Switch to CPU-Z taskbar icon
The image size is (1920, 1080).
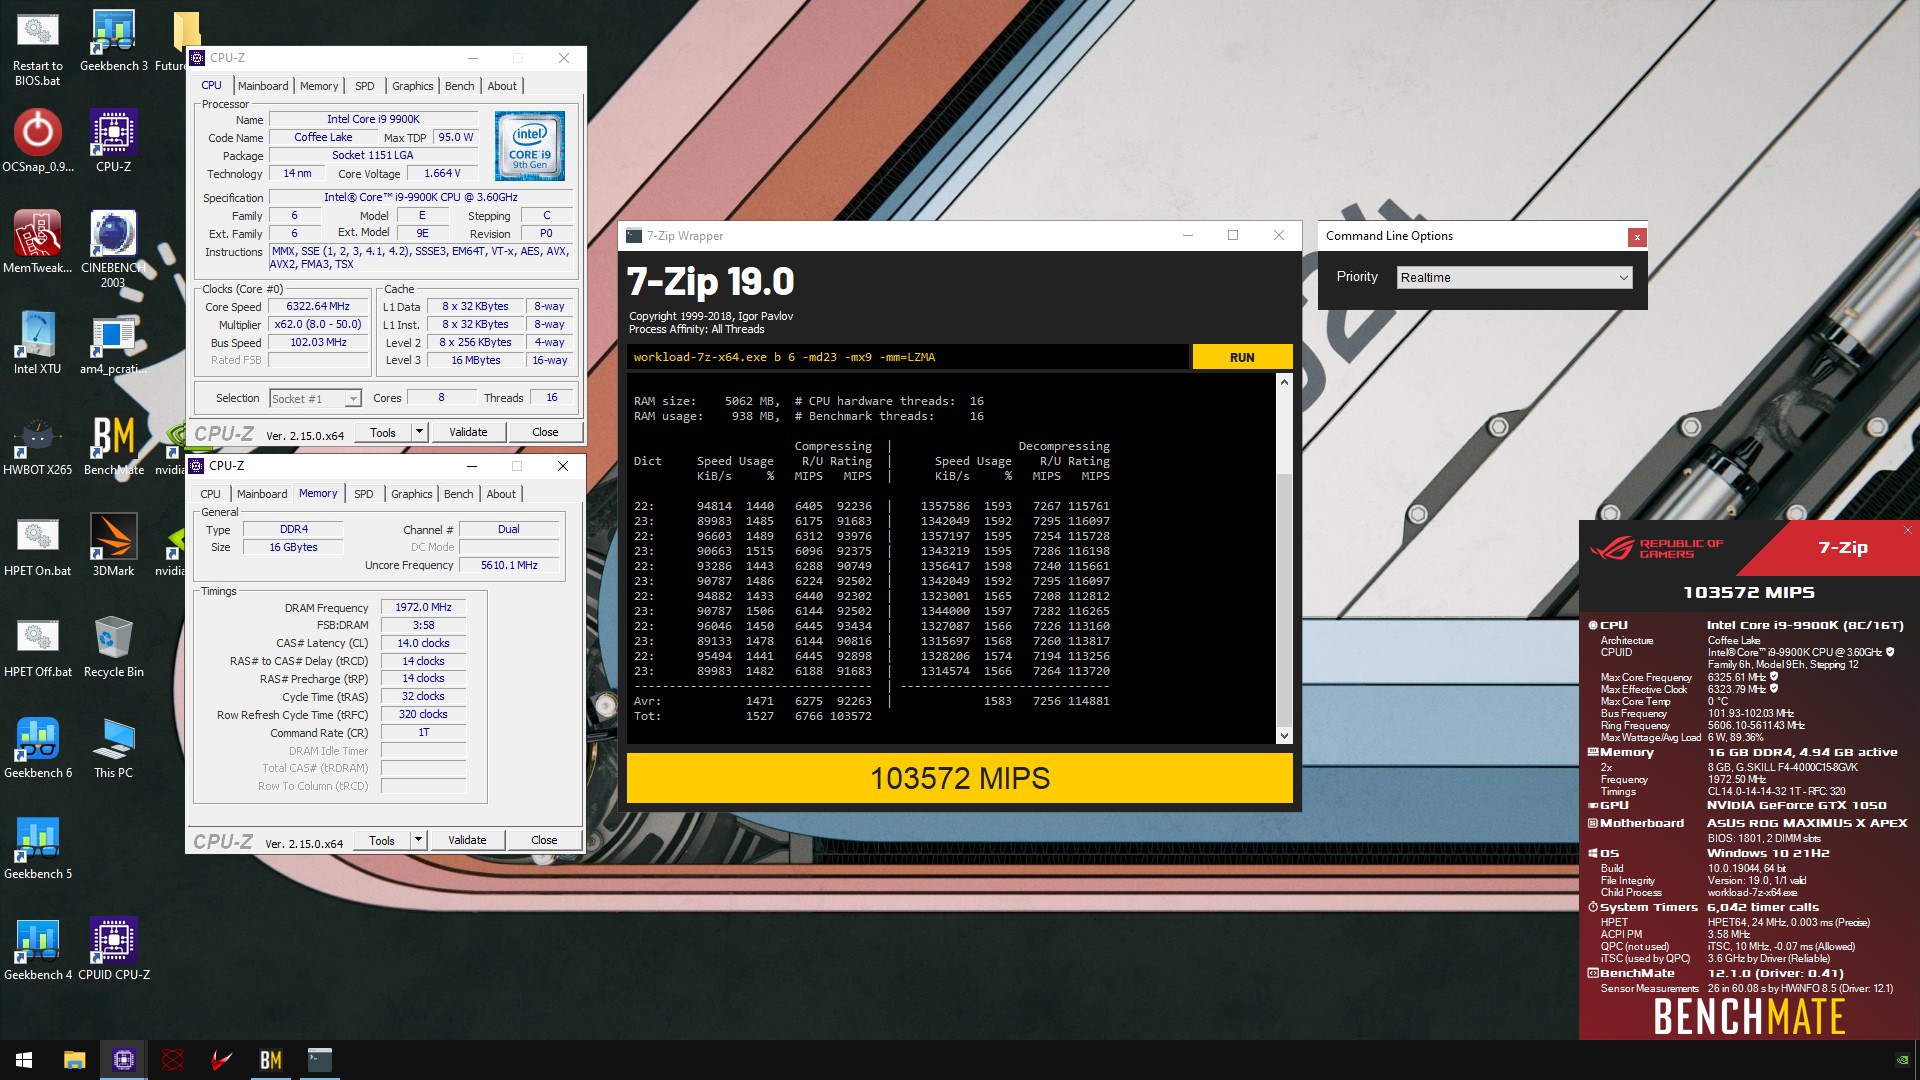(123, 1060)
